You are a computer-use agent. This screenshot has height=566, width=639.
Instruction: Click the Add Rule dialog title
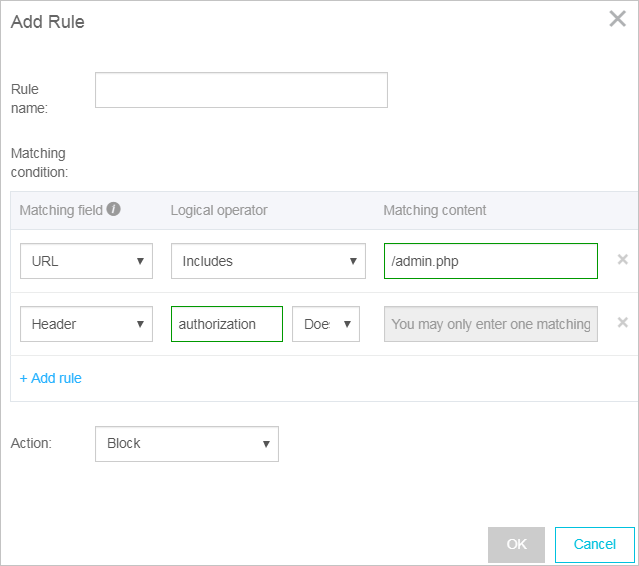(48, 22)
